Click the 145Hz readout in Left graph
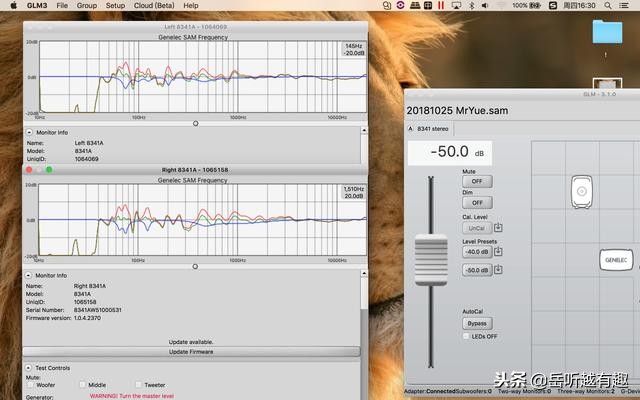The width and height of the screenshot is (640, 400). click(353, 49)
